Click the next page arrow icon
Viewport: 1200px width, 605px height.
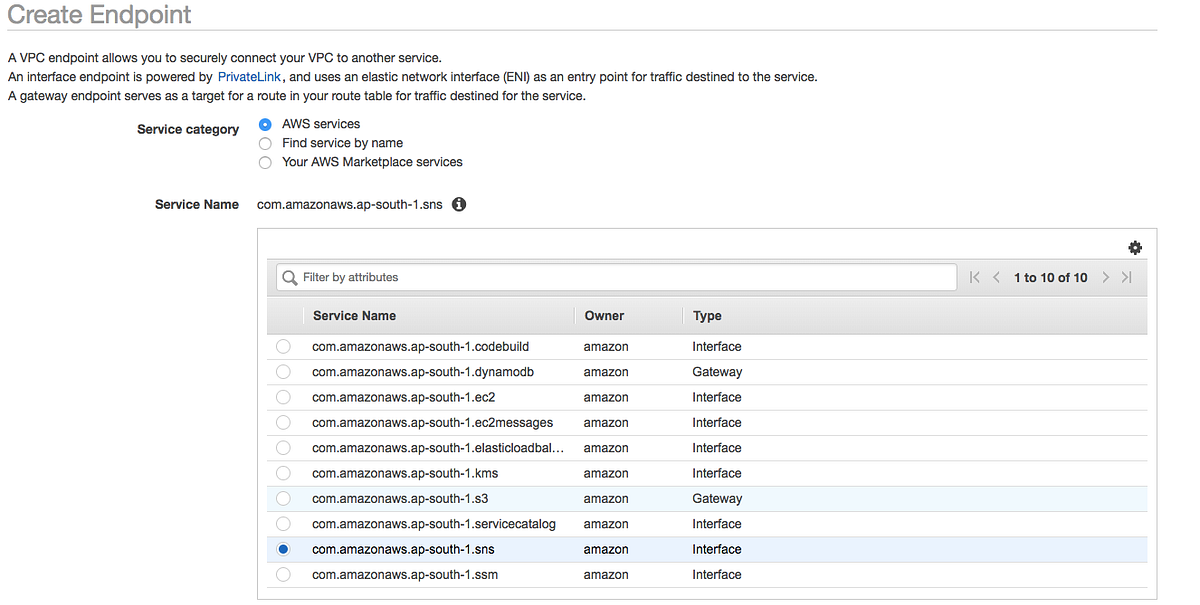[1105, 277]
